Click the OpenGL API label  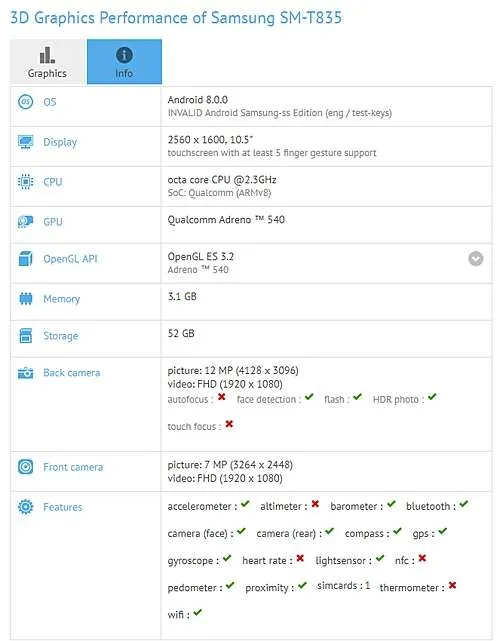[x=70, y=259]
